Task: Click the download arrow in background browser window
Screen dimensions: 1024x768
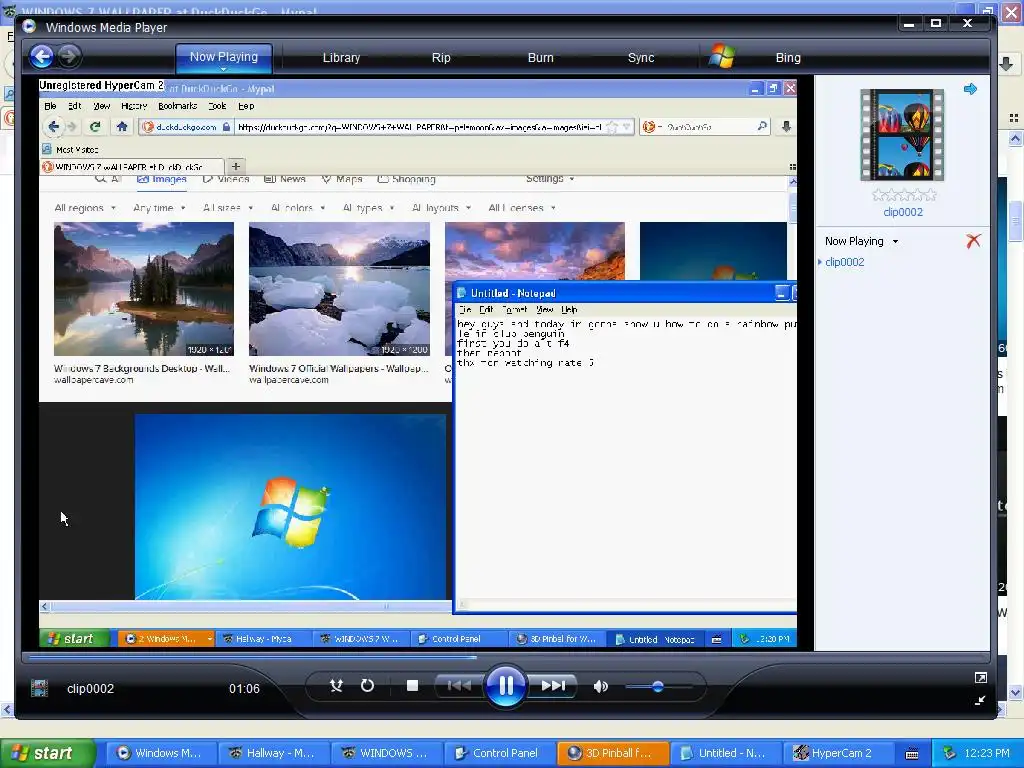Action: [x=1006, y=63]
